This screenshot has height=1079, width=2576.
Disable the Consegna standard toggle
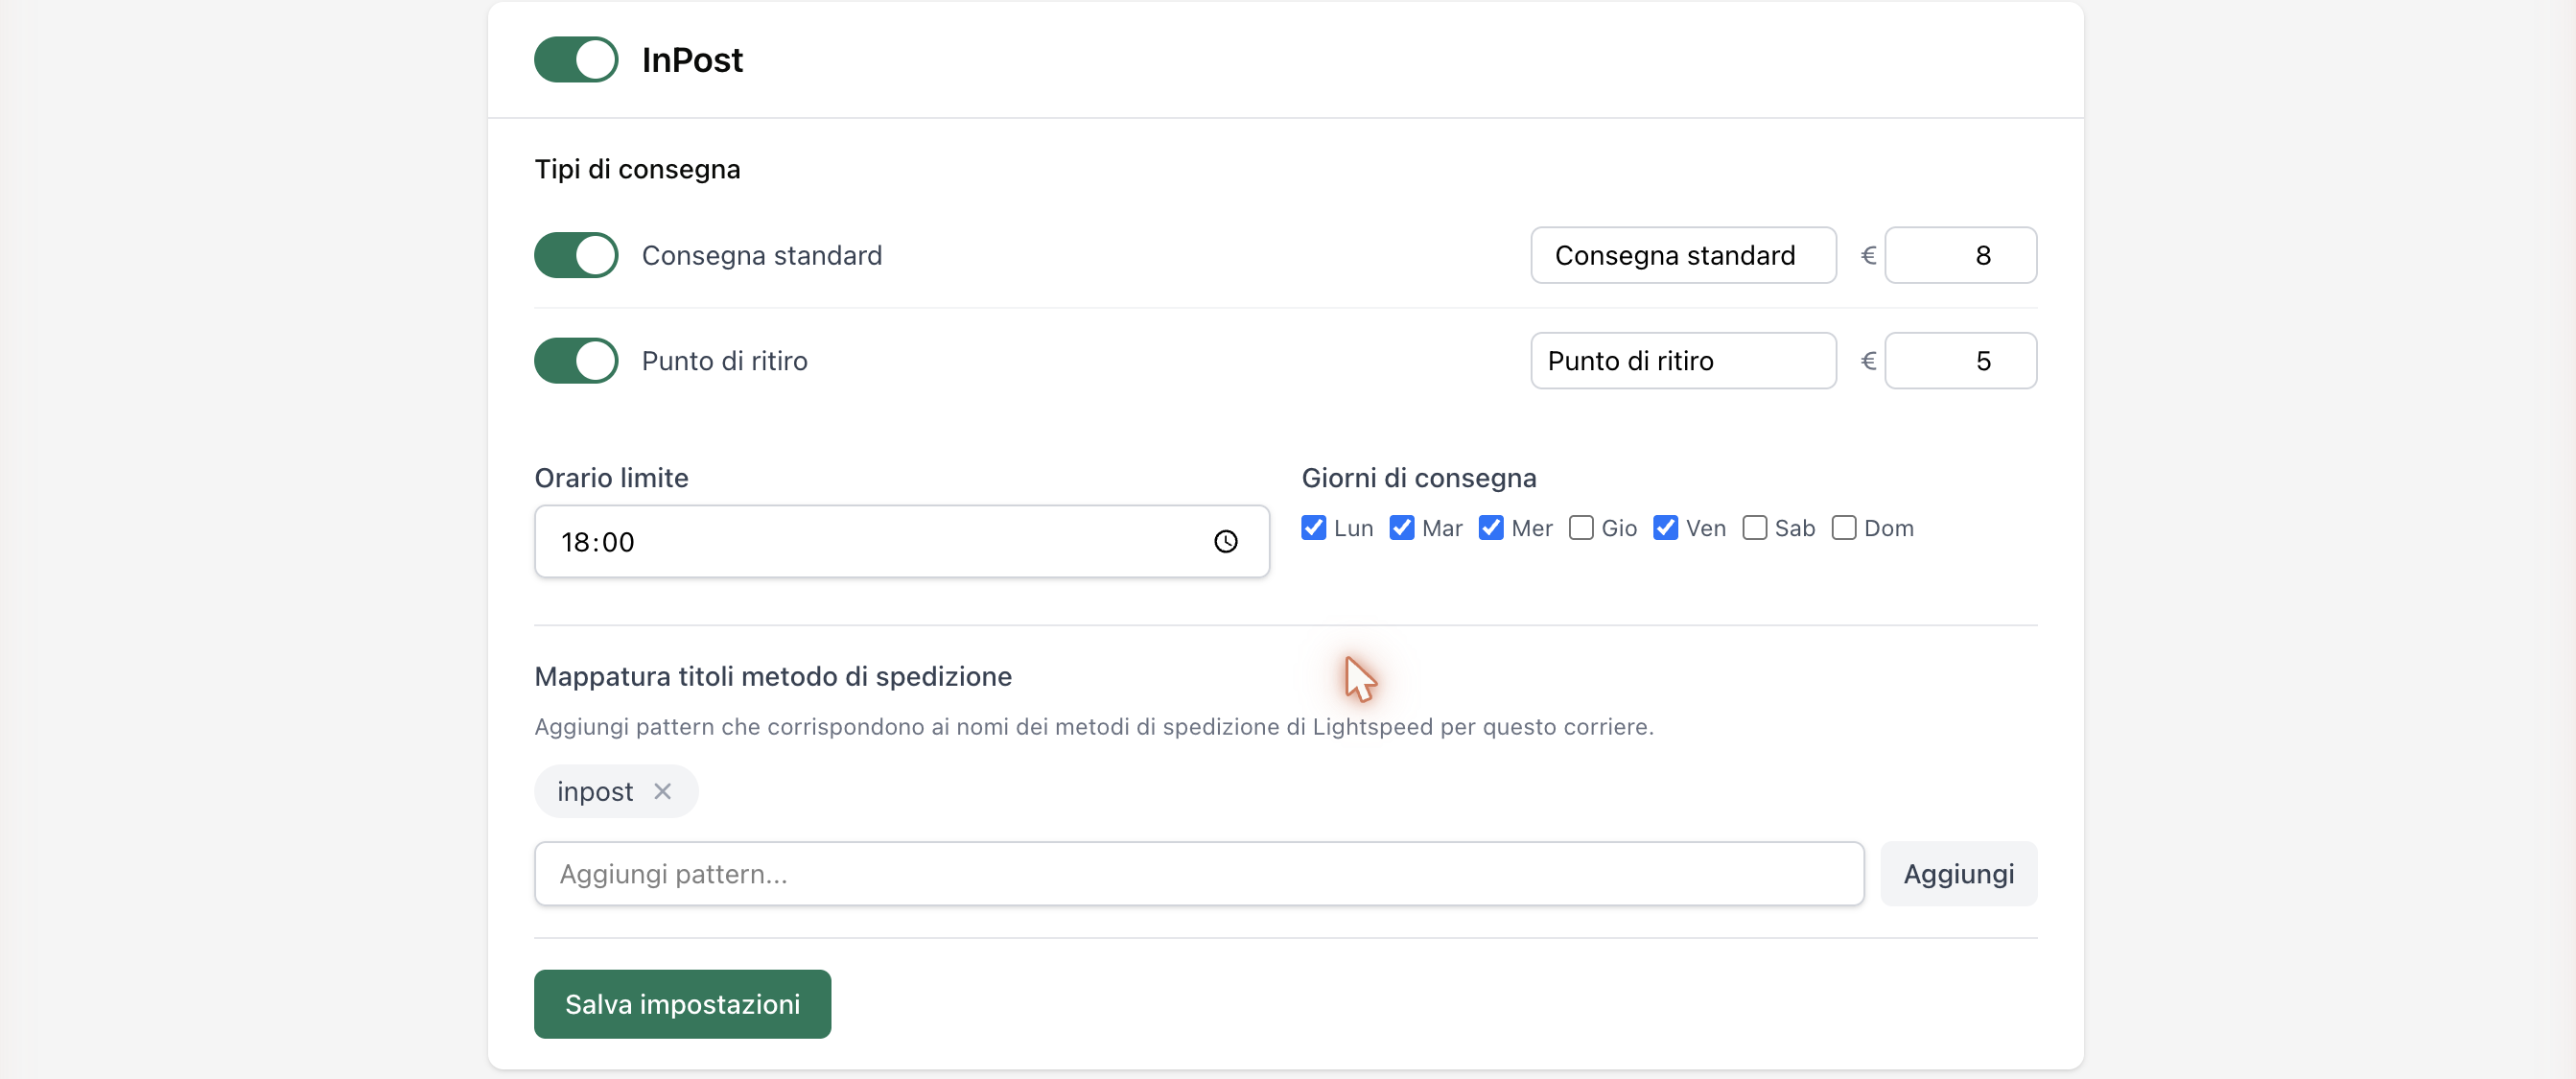[576, 255]
